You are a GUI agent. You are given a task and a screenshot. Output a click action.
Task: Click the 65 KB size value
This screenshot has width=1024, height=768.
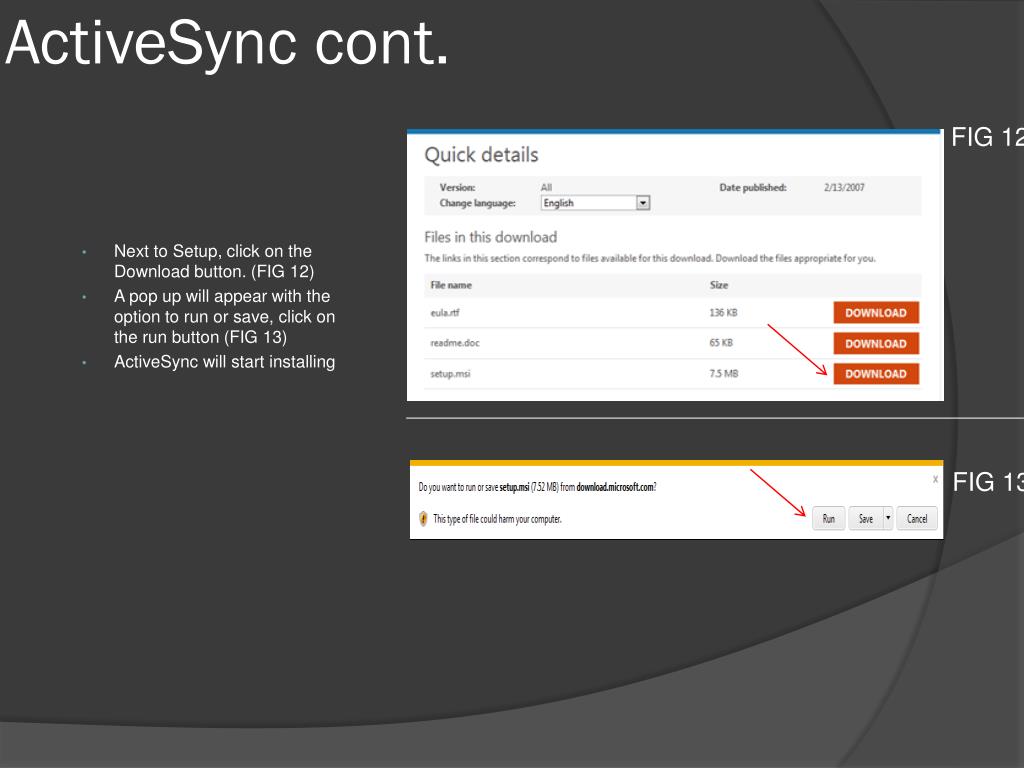(721, 343)
